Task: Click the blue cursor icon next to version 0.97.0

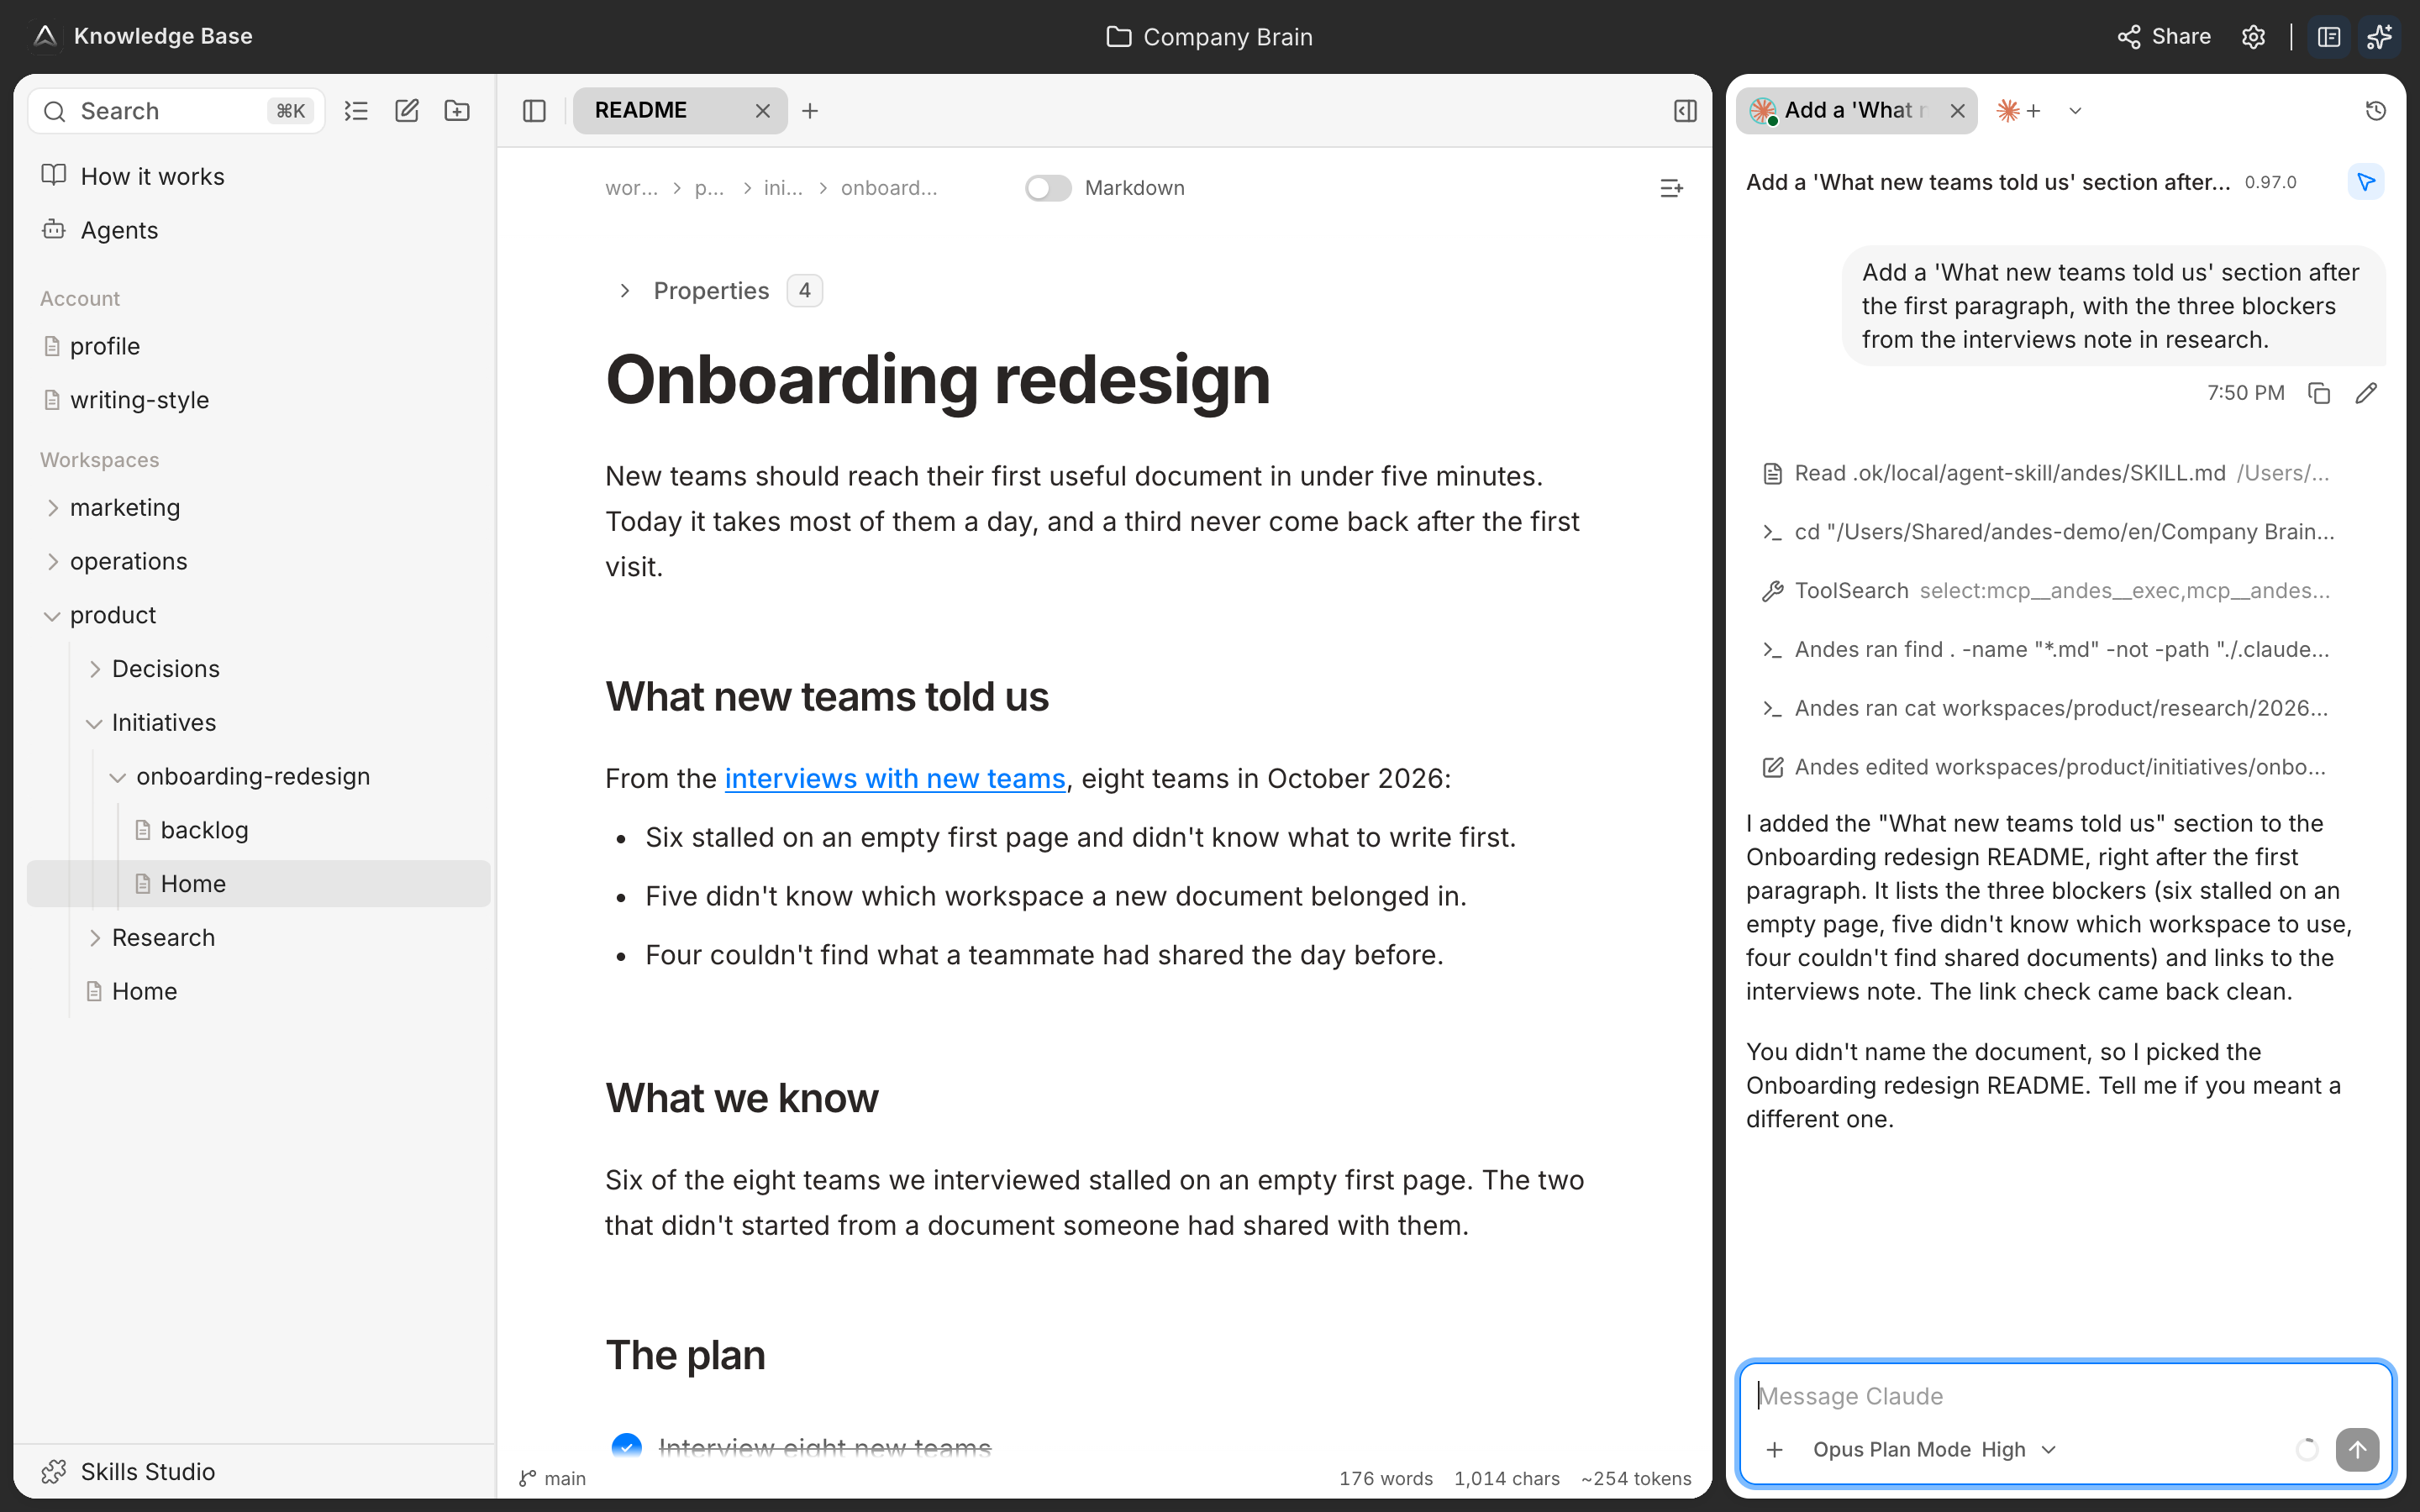Action: 2366,182
